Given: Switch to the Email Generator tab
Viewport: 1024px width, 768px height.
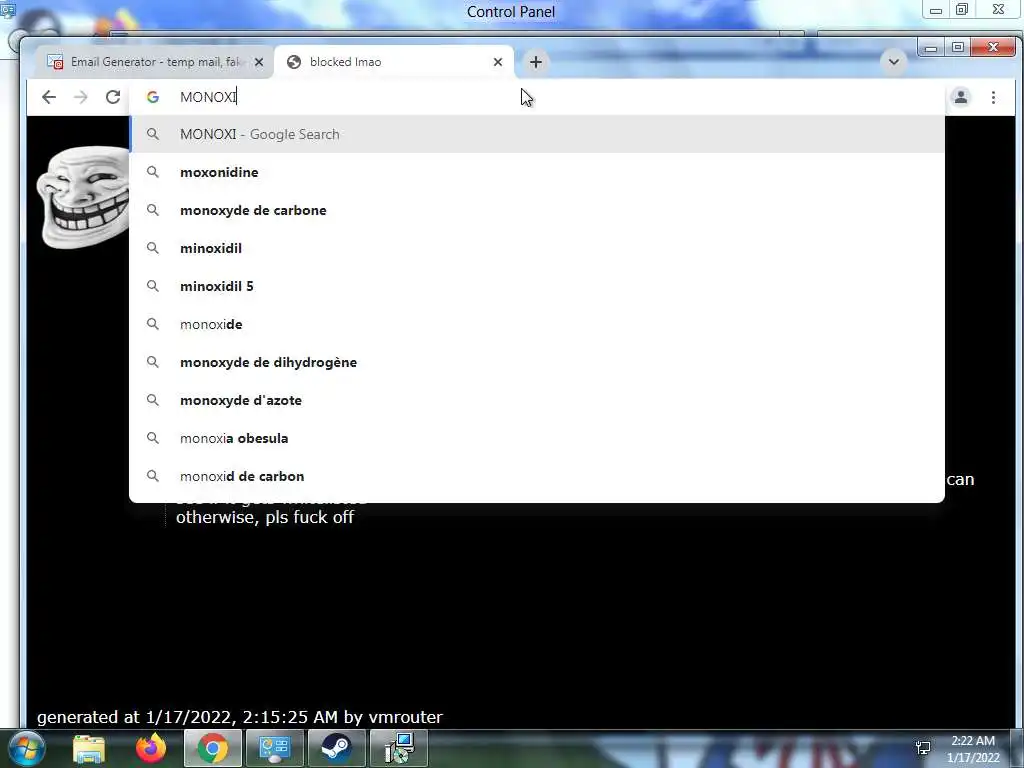Looking at the screenshot, I should click(x=153, y=62).
